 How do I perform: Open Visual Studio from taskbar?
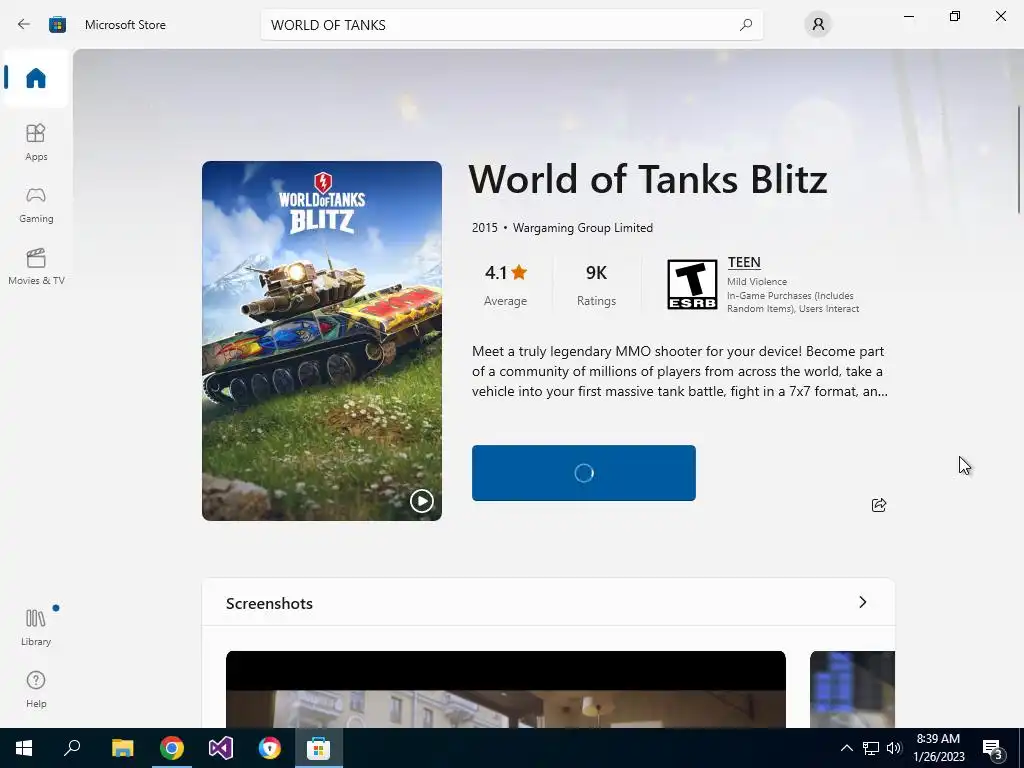click(221, 748)
